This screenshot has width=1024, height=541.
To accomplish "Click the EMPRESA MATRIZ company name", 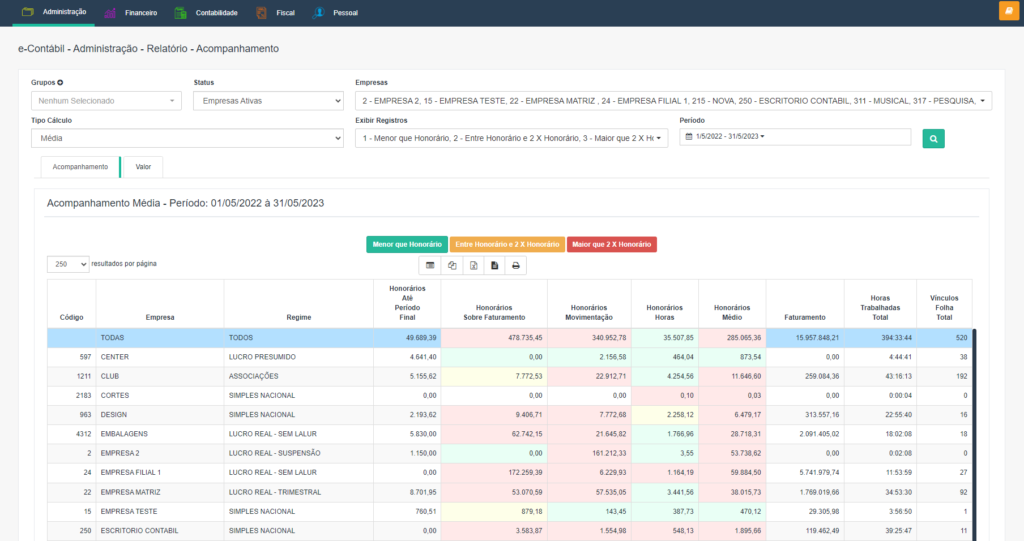I will [x=131, y=492].
